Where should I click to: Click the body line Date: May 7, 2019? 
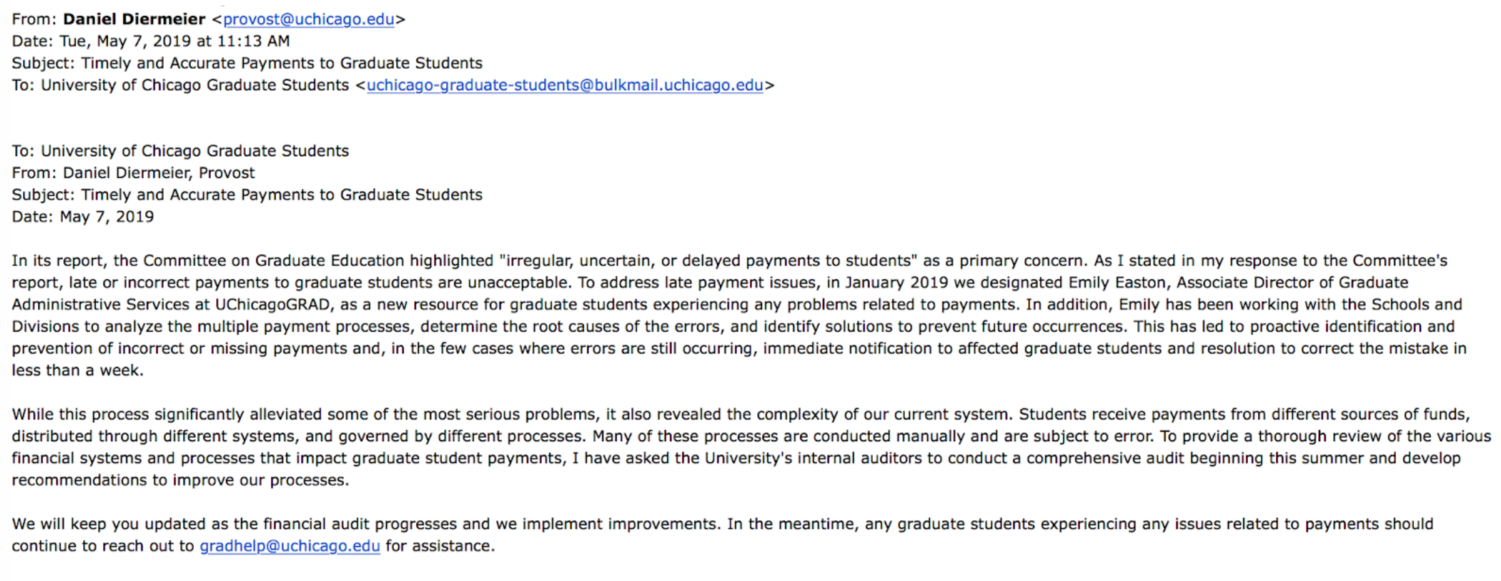pyautogui.click(x=83, y=217)
